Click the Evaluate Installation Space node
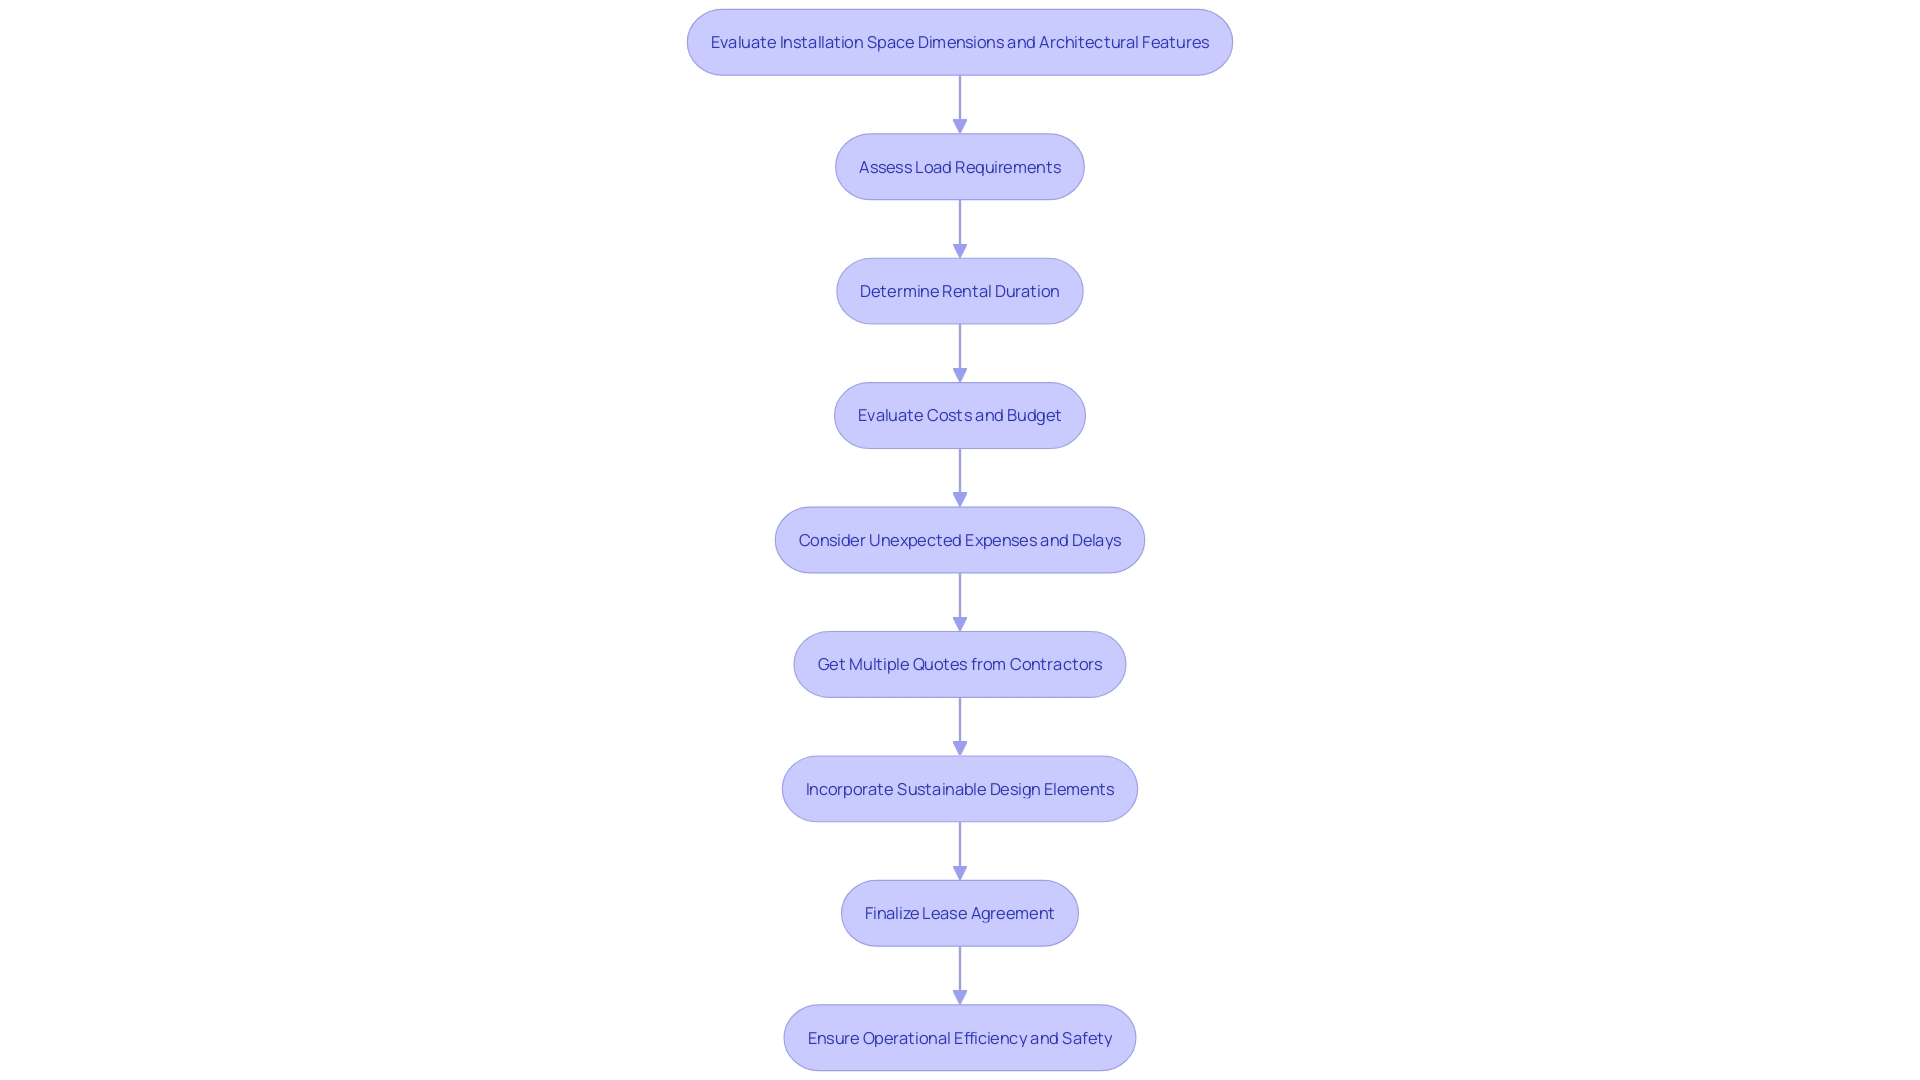Image resolution: width=1920 pixels, height=1080 pixels. click(x=960, y=42)
